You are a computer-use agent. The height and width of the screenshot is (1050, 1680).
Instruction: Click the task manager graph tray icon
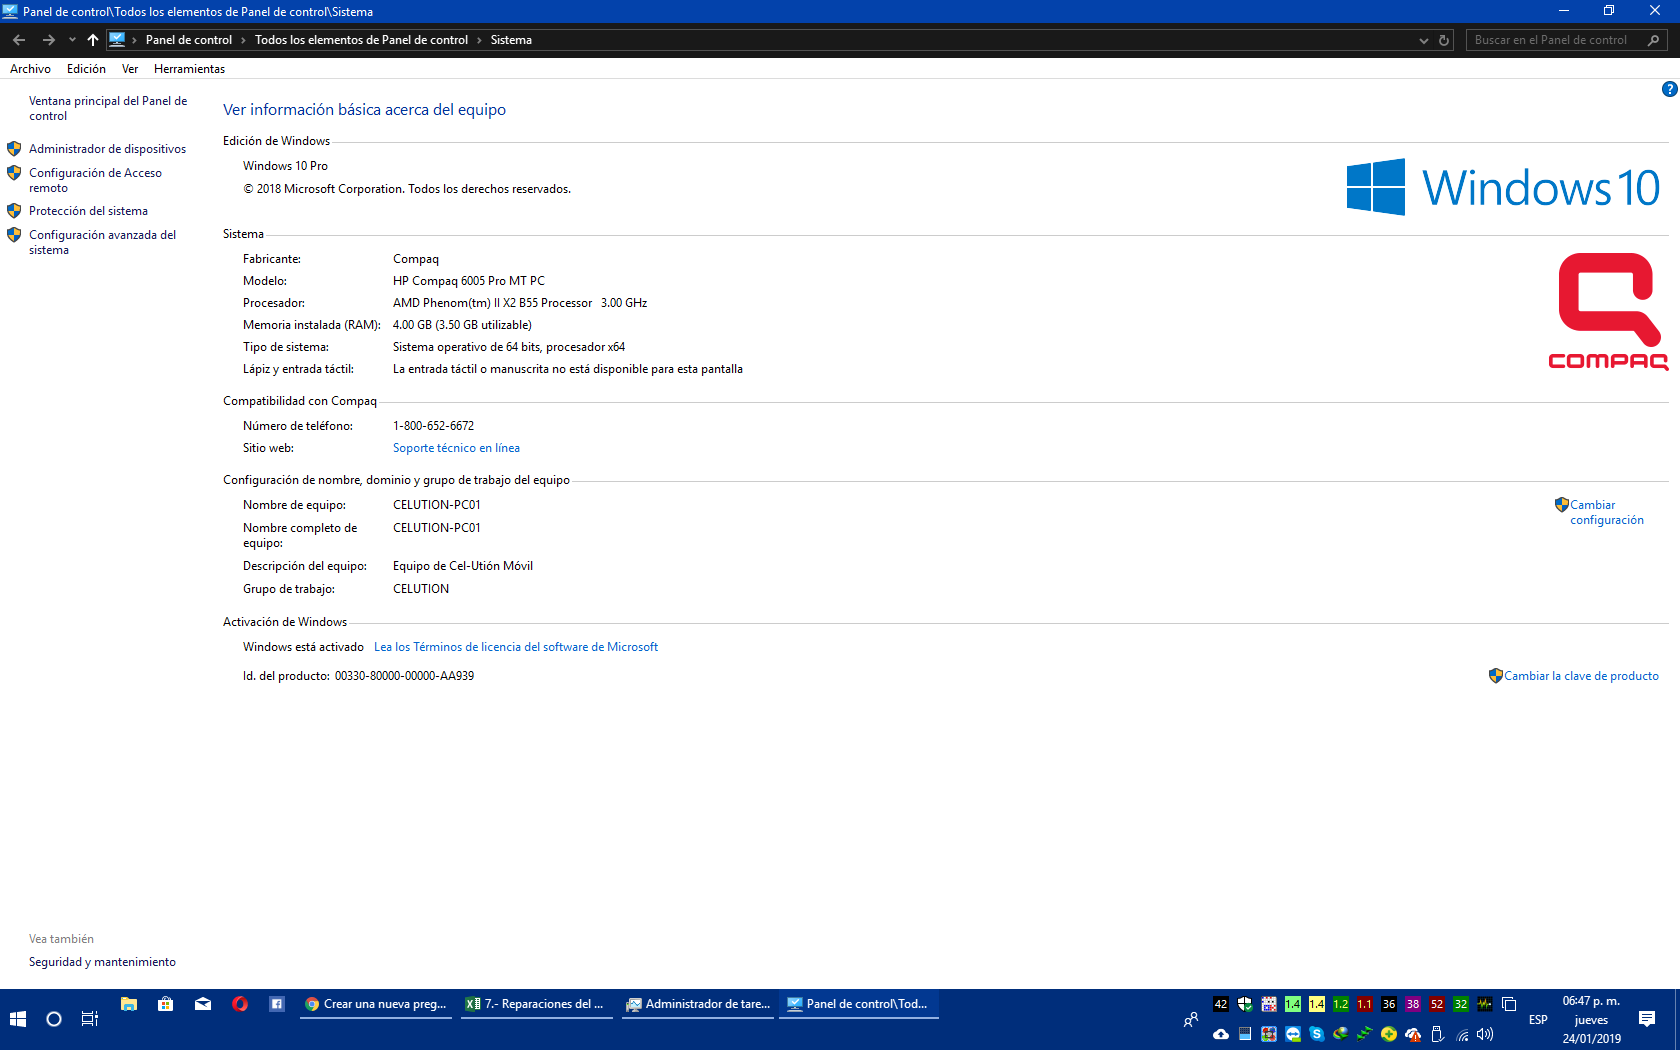click(1485, 1004)
